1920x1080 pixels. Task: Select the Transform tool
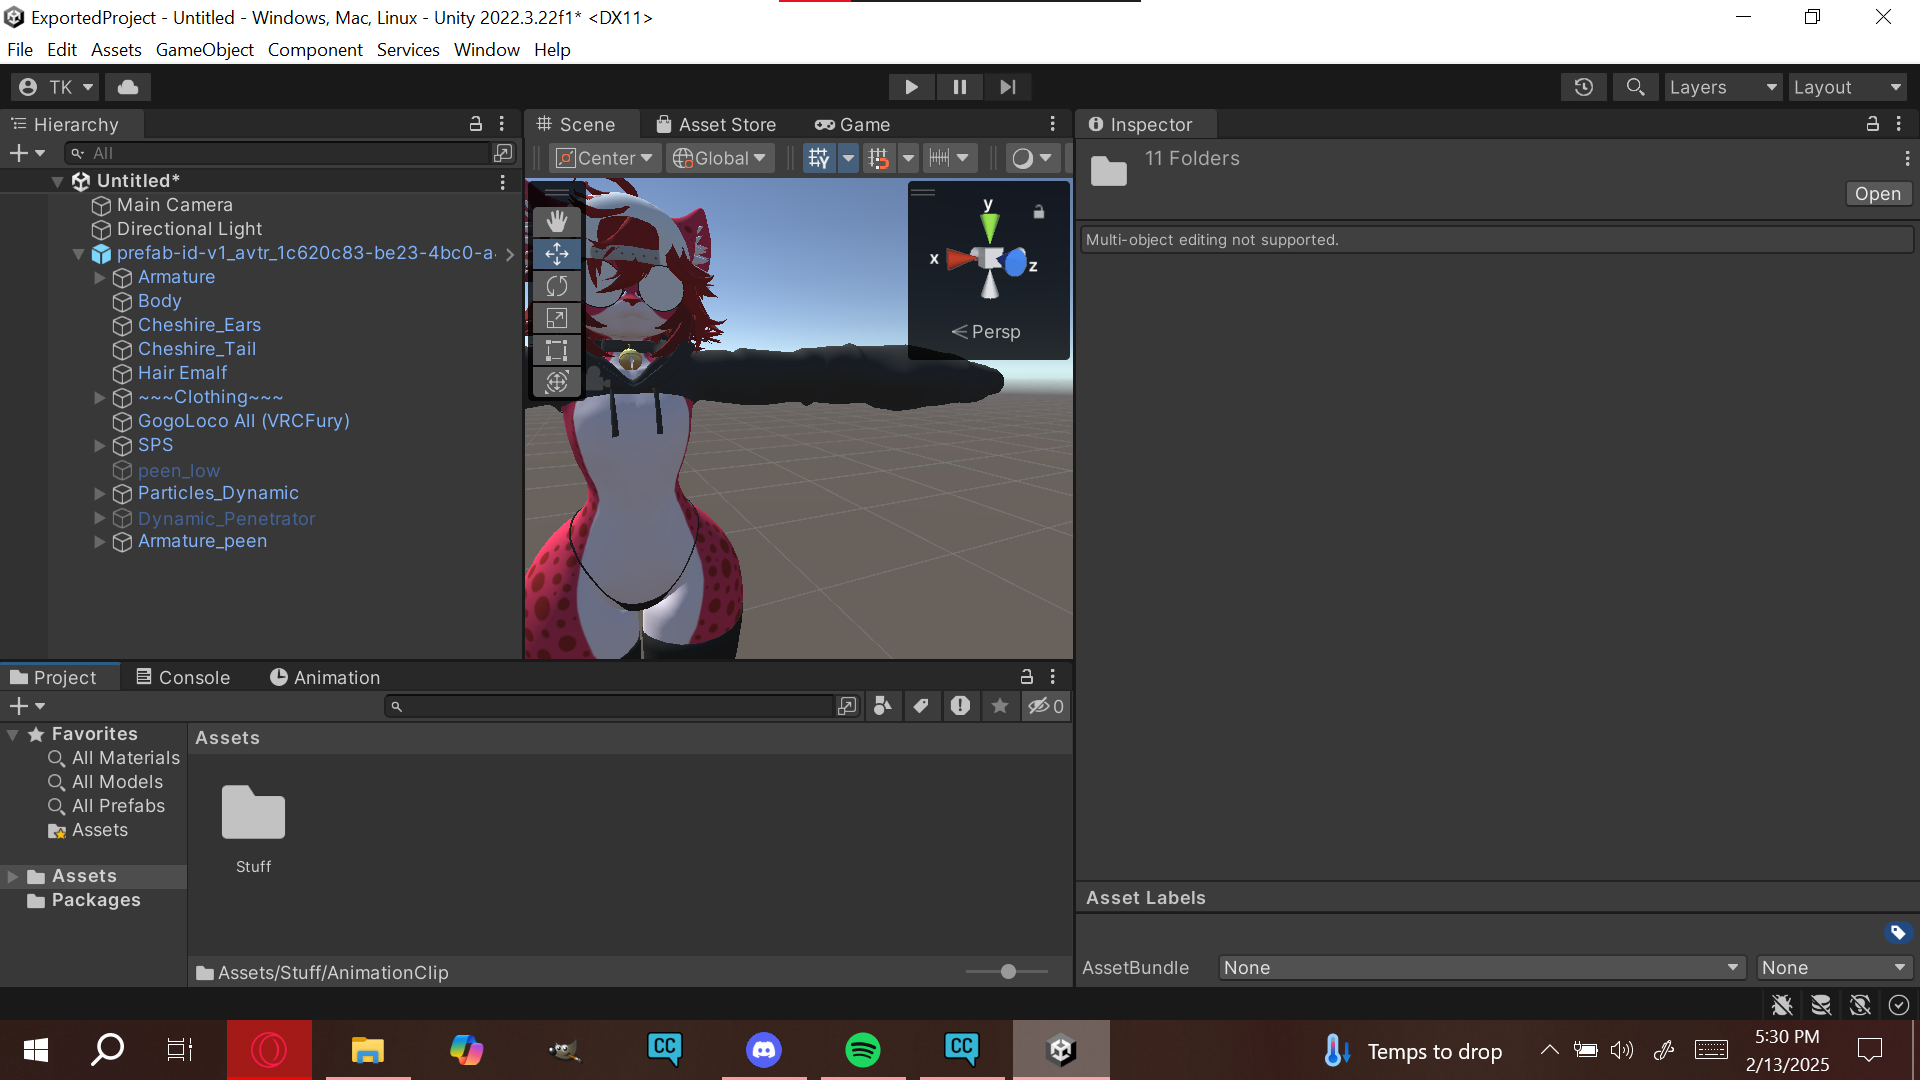557,382
